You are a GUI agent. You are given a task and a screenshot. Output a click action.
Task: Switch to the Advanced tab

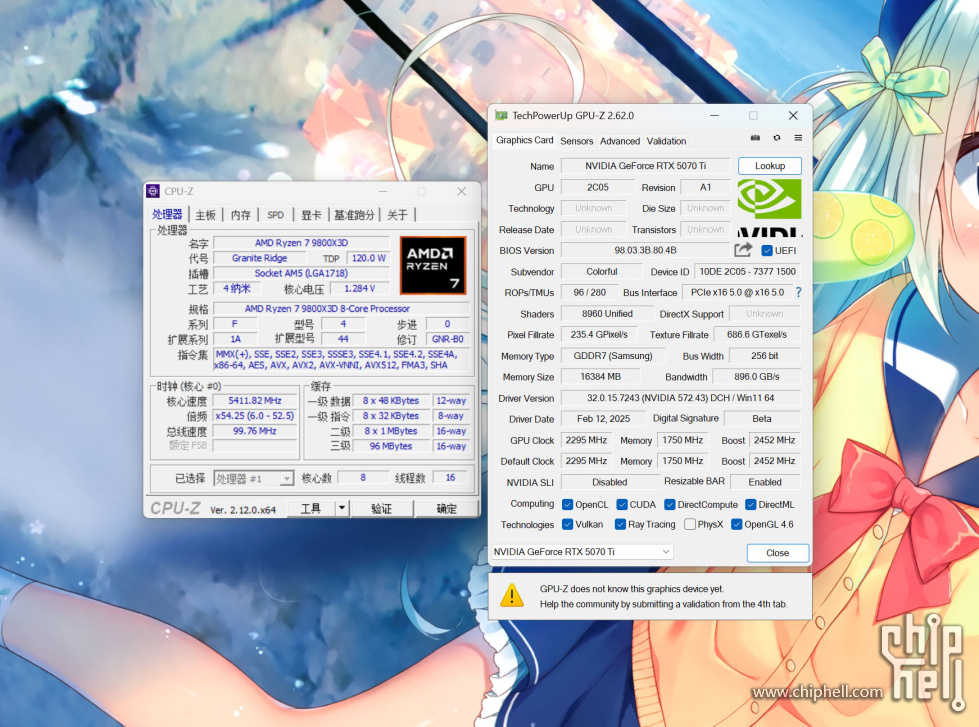click(619, 141)
